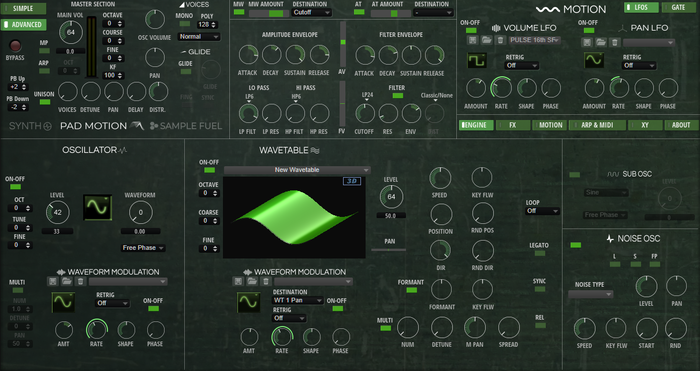This screenshot has width=700, height=371.
Task: Toggle the Pan LFO On-Off switch
Action: [589, 30]
